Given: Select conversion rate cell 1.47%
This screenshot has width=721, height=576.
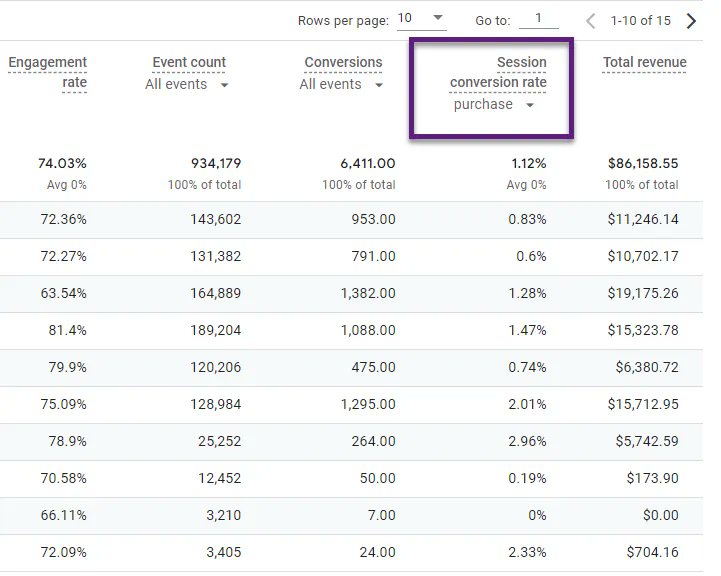Looking at the screenshot, I should (x=527, y=330).
